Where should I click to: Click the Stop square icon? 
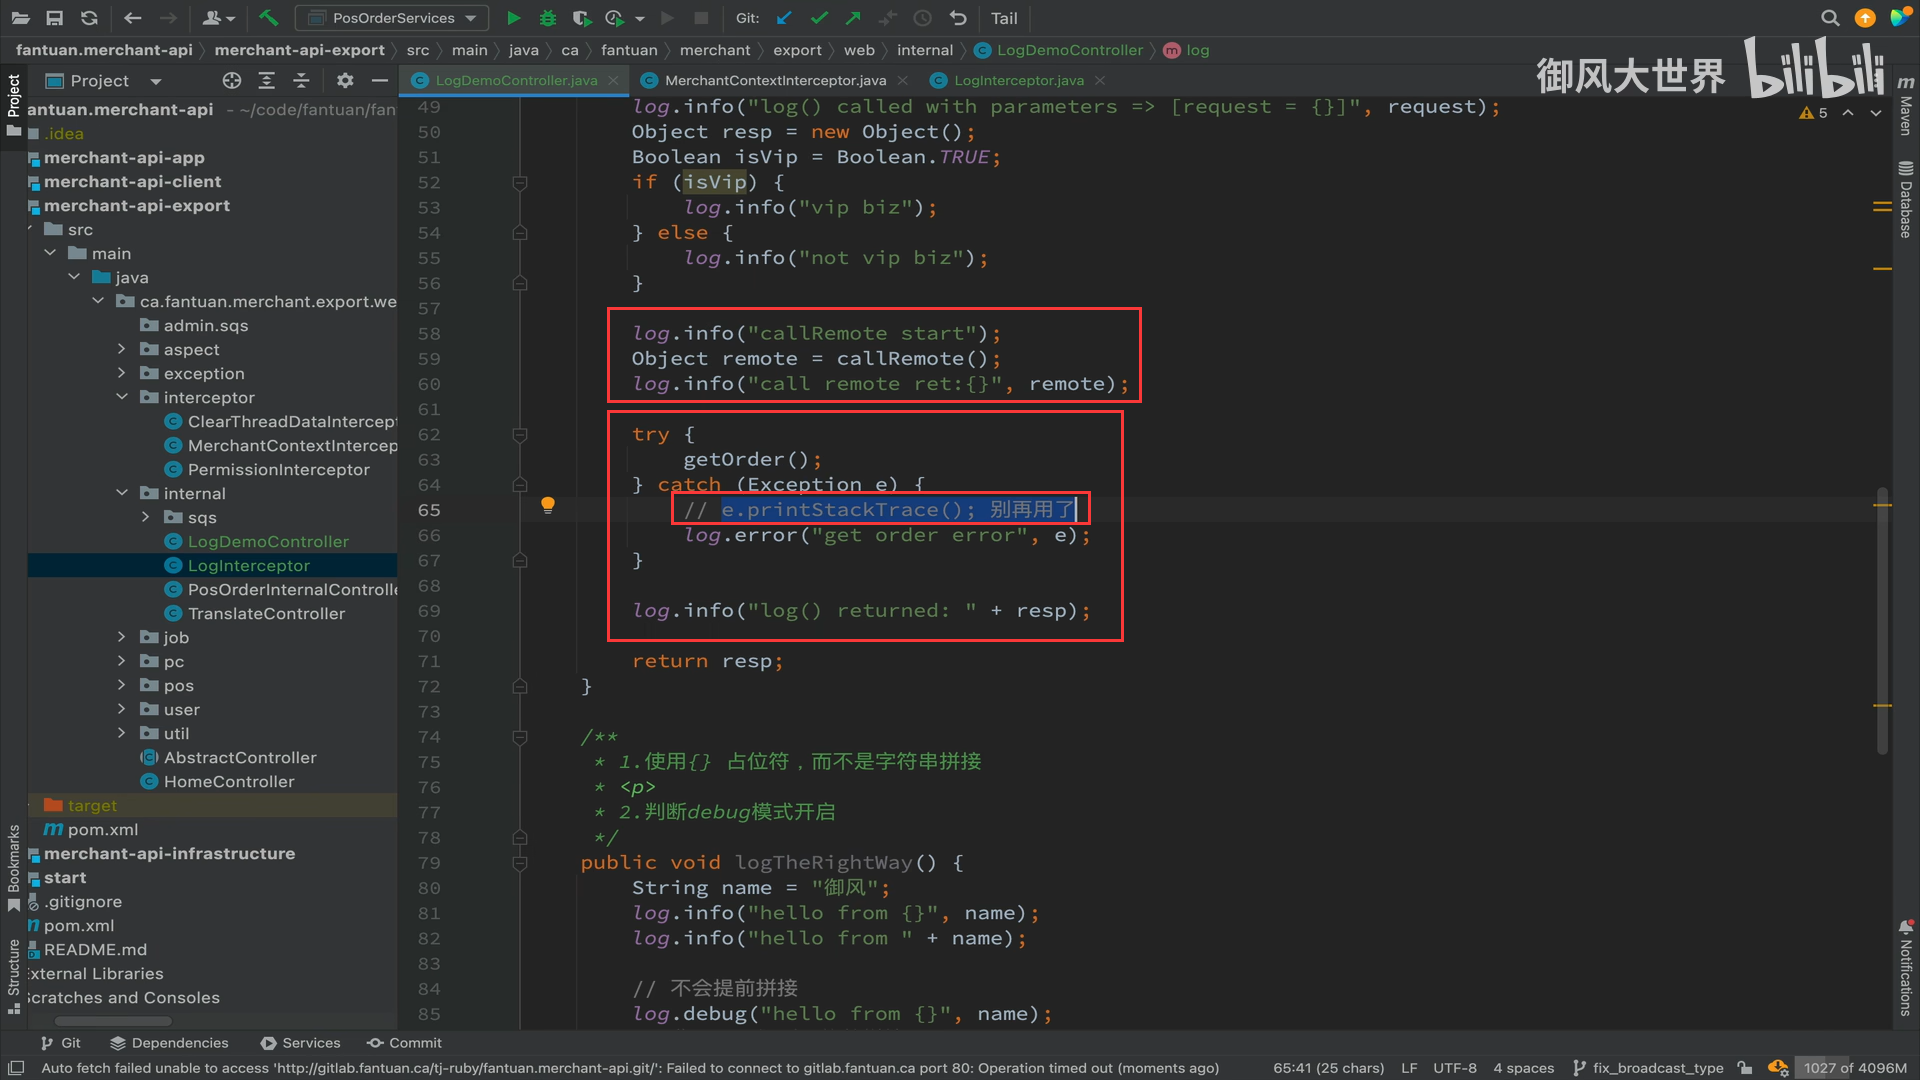coord(701,18)
